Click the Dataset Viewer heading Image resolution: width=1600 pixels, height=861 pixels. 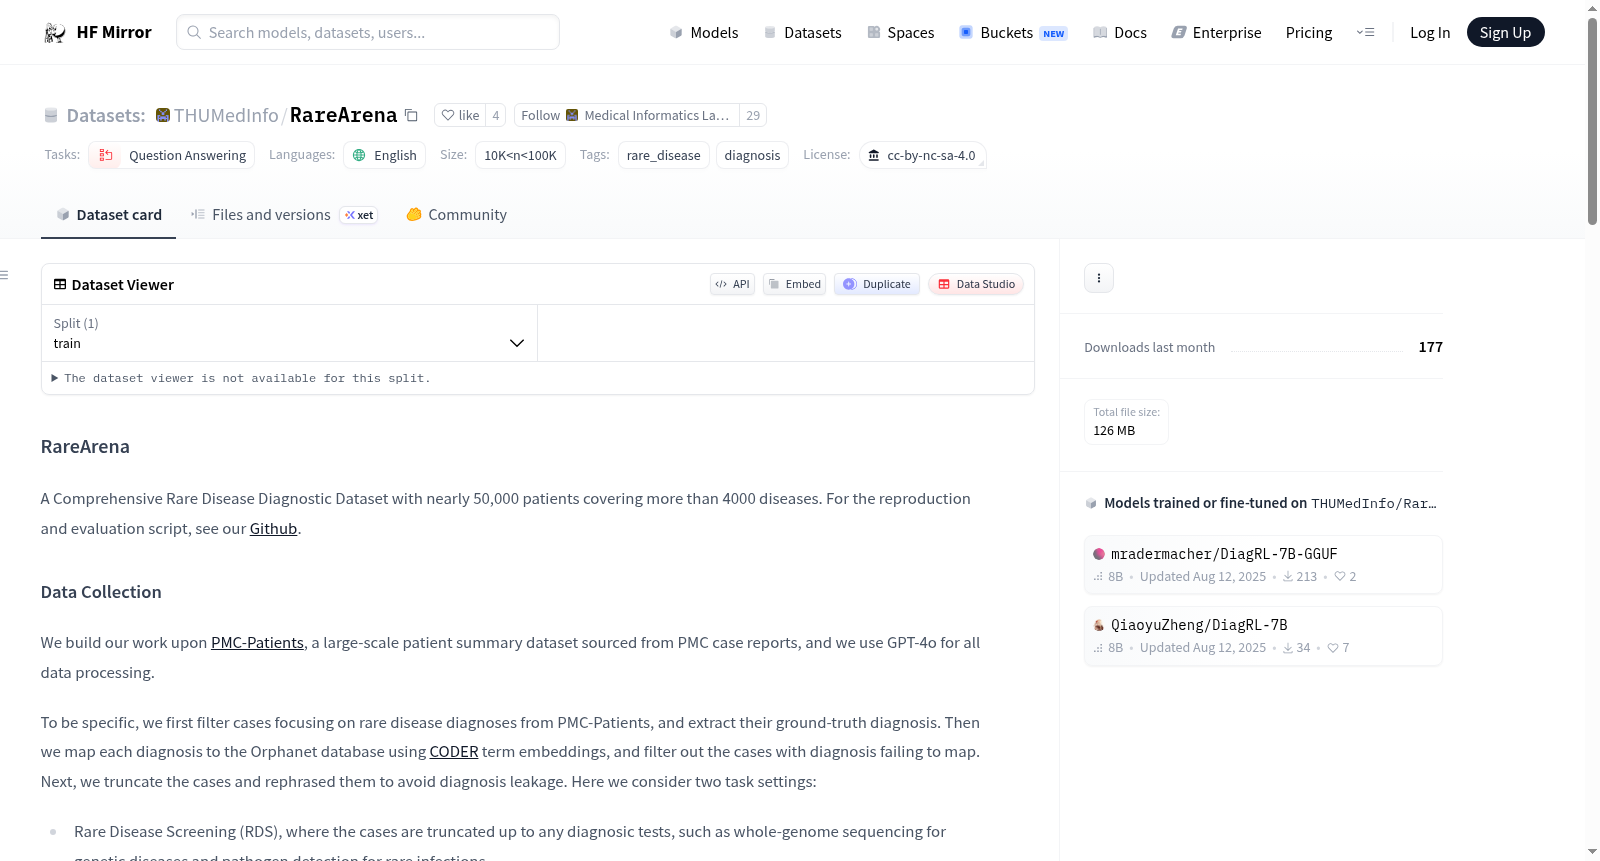click(123, 285)
